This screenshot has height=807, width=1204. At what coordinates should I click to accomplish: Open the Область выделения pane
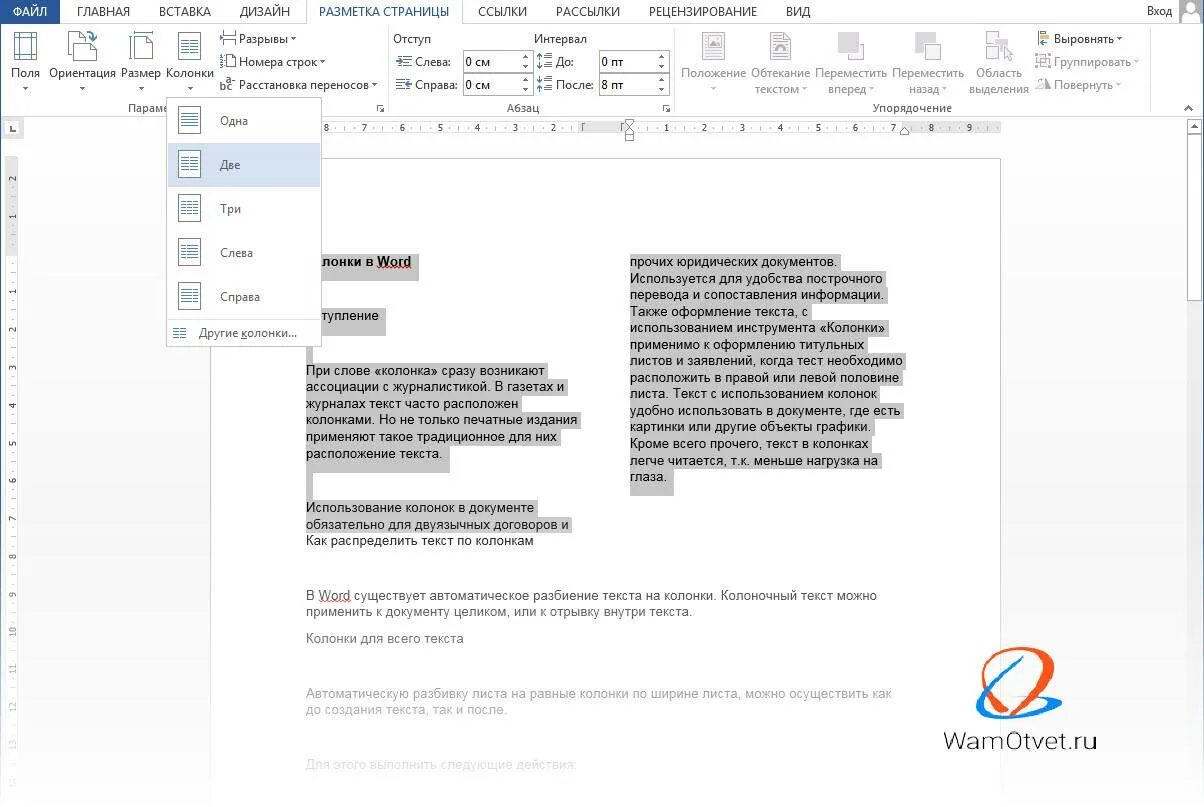click(x=999, y=62)
